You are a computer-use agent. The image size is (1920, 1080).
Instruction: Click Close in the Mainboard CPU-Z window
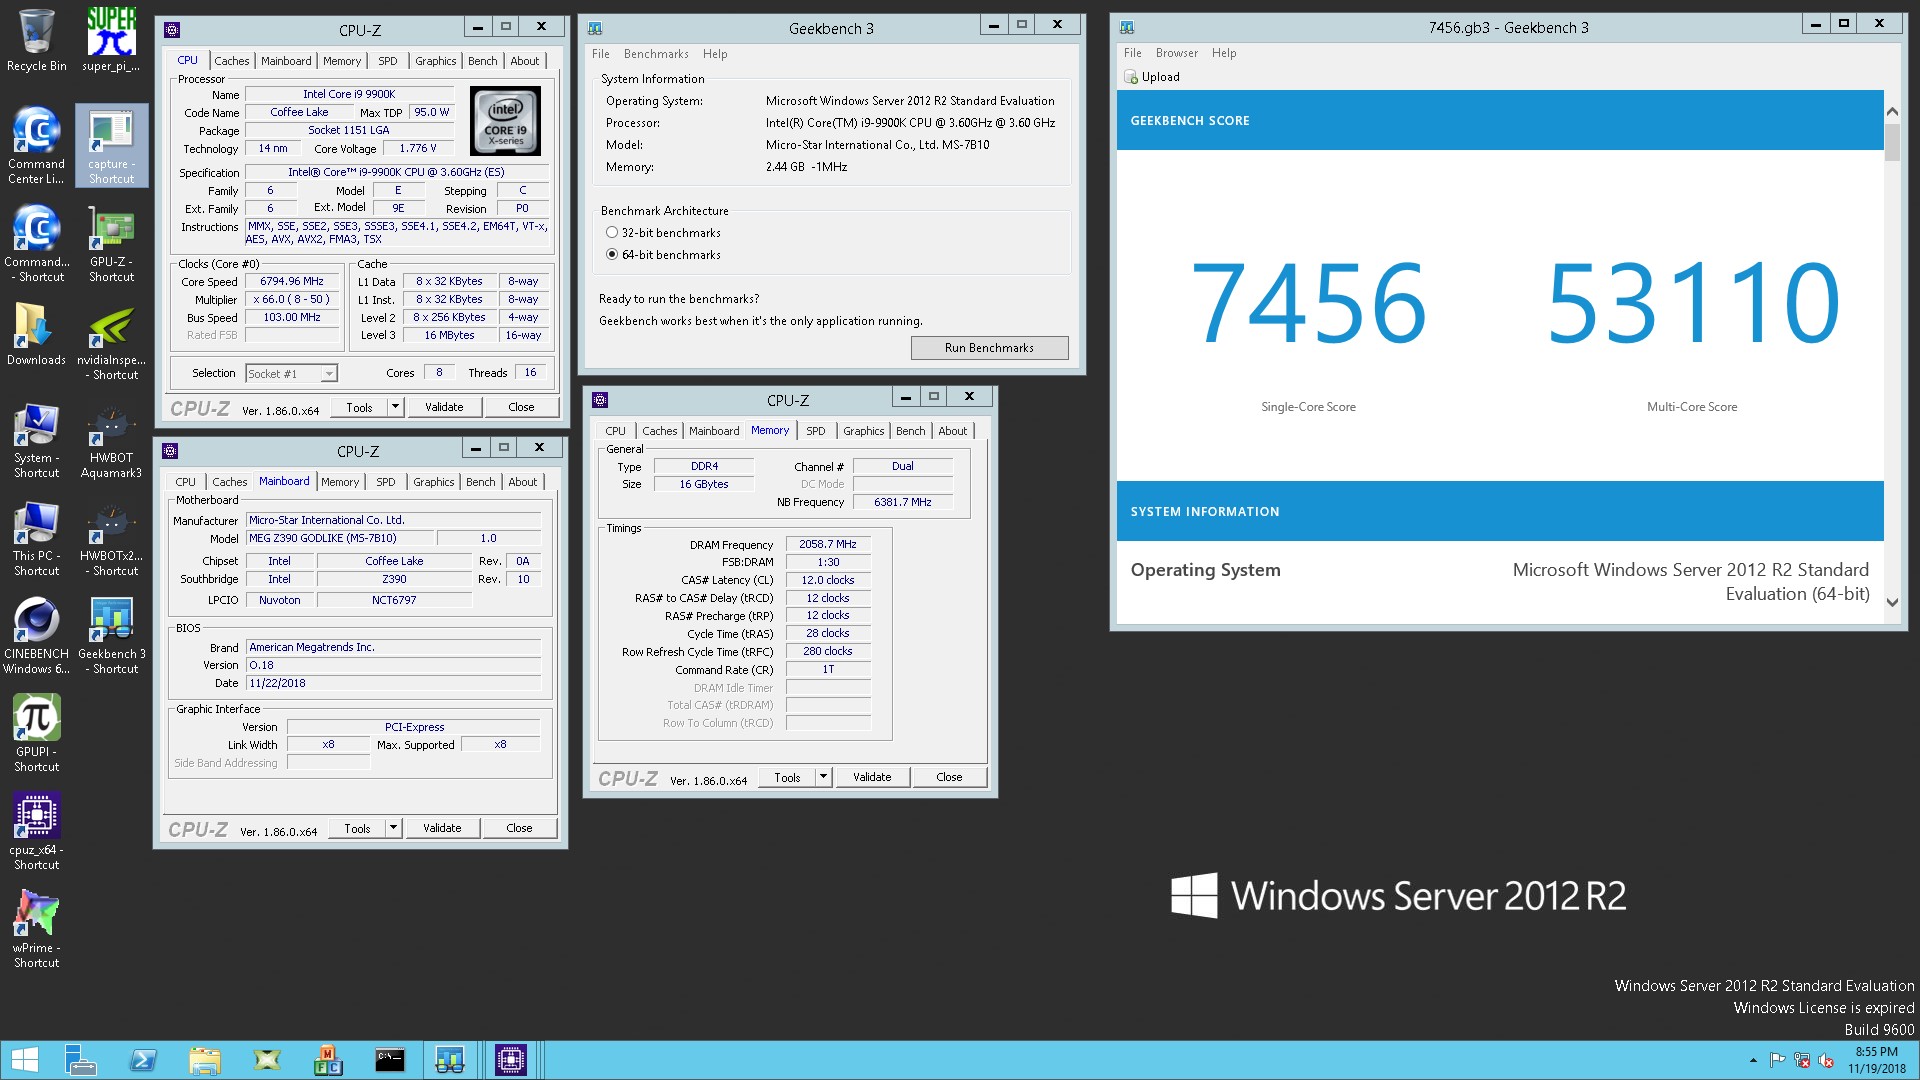519,828
